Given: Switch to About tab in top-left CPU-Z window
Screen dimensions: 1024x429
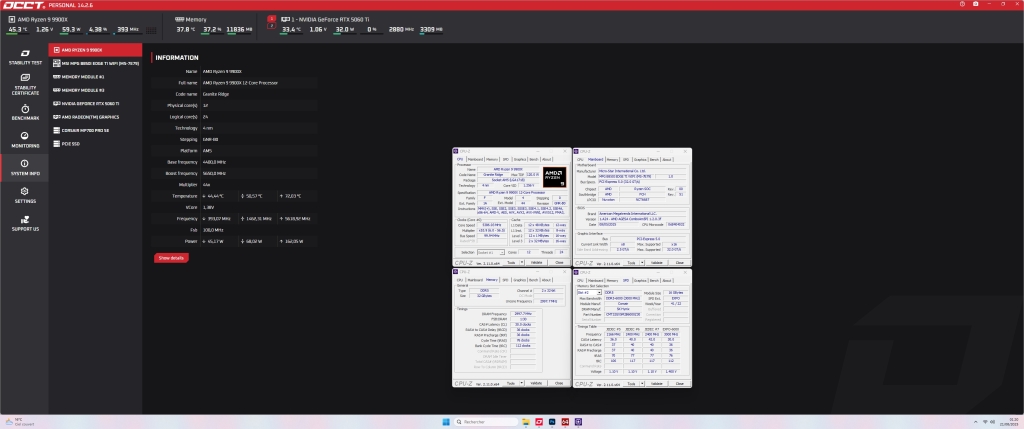Looking at the screenshot, I should click(x=547, y=159).
